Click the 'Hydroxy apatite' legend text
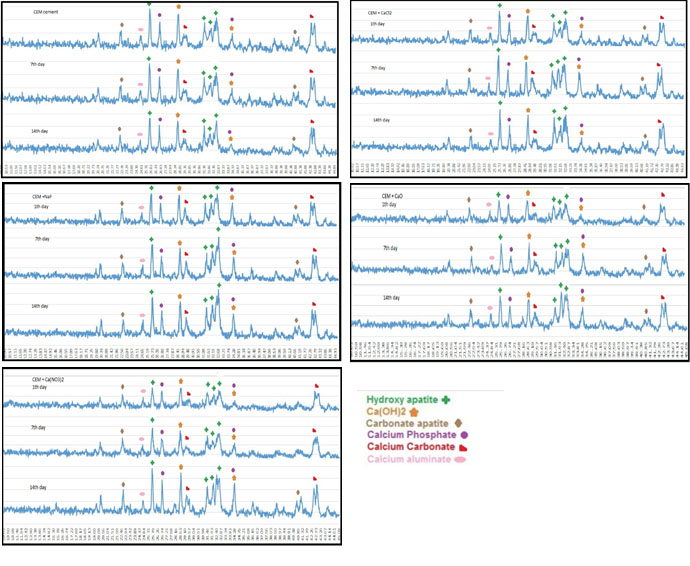Screen dimensions: 690x566 [401, 399]
